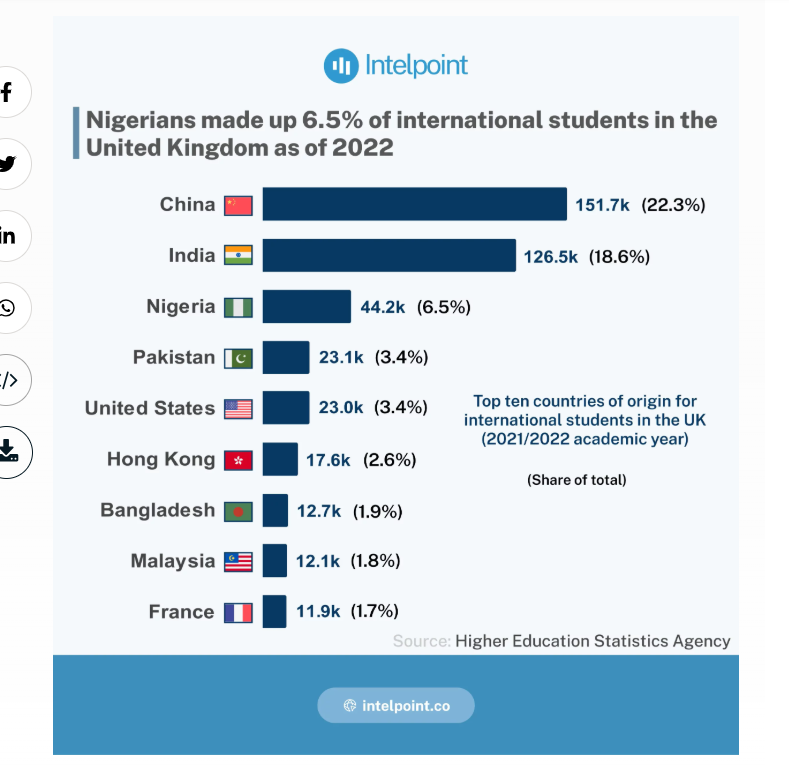Open the intelpoint.co link button
This screenshot has width=789, height=765.
click(x=396, y=705)
